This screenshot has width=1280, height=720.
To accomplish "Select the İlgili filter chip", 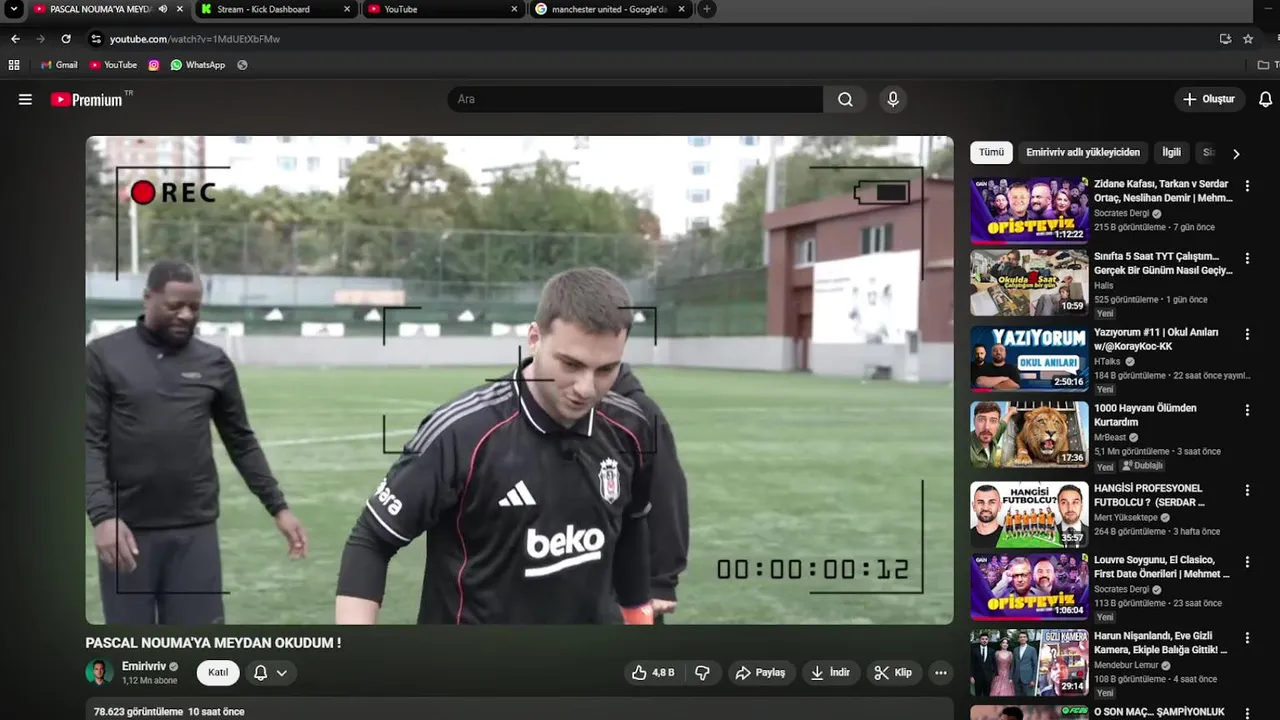I will pyautogui.click(x=1171, y=153).
